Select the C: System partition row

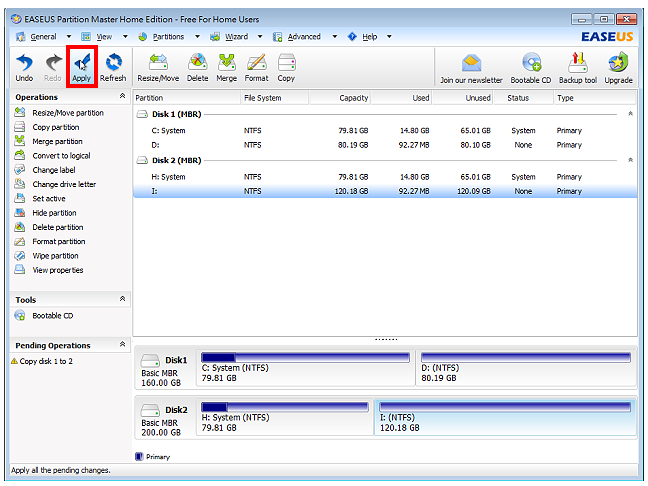384,131
